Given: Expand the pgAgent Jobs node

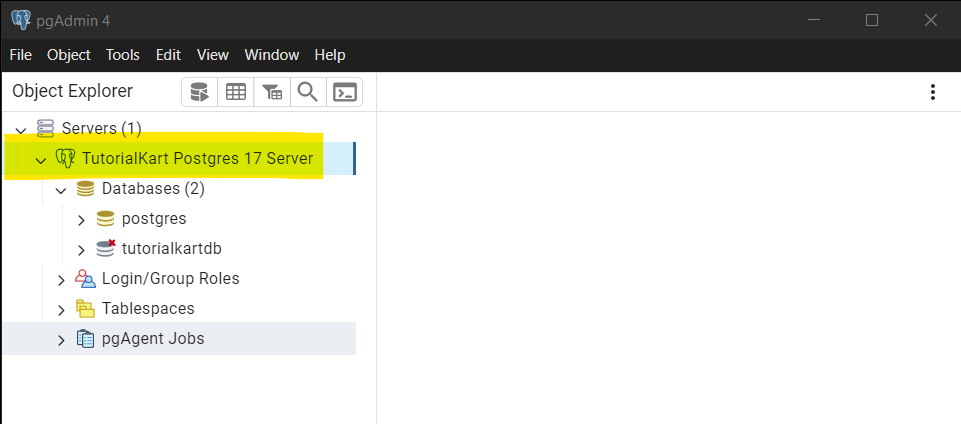Looking at the screenshot, I should 61,340.
